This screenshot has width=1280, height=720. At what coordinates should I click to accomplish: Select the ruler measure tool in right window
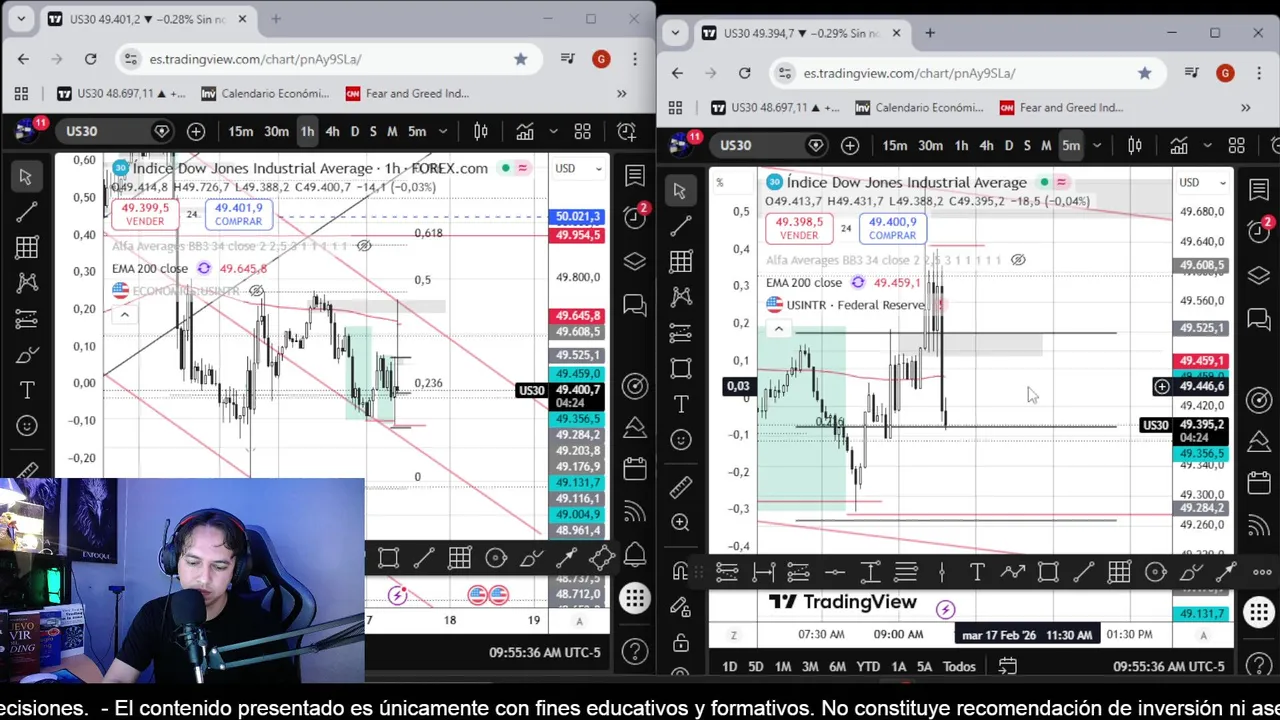point(681,487)
